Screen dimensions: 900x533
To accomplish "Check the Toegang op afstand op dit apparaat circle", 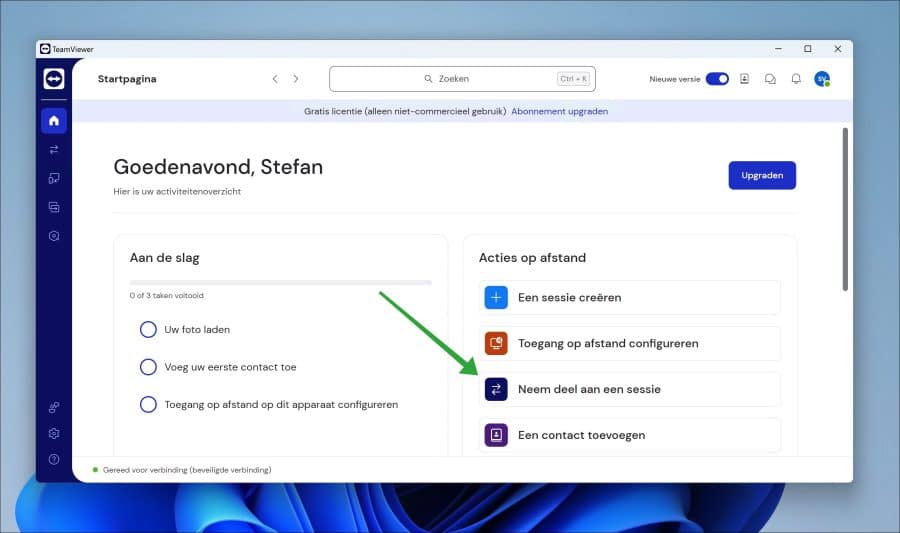I will (x=148, y=404).
